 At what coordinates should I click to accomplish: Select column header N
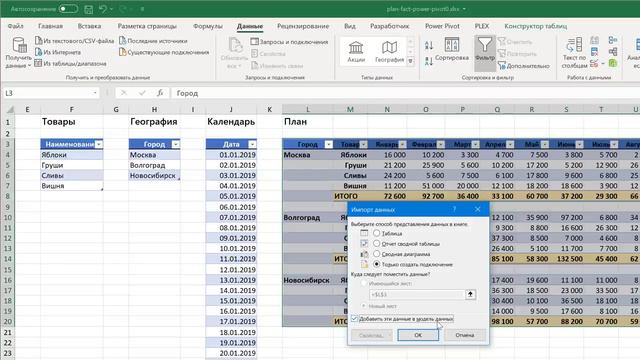tap(387, 109)
